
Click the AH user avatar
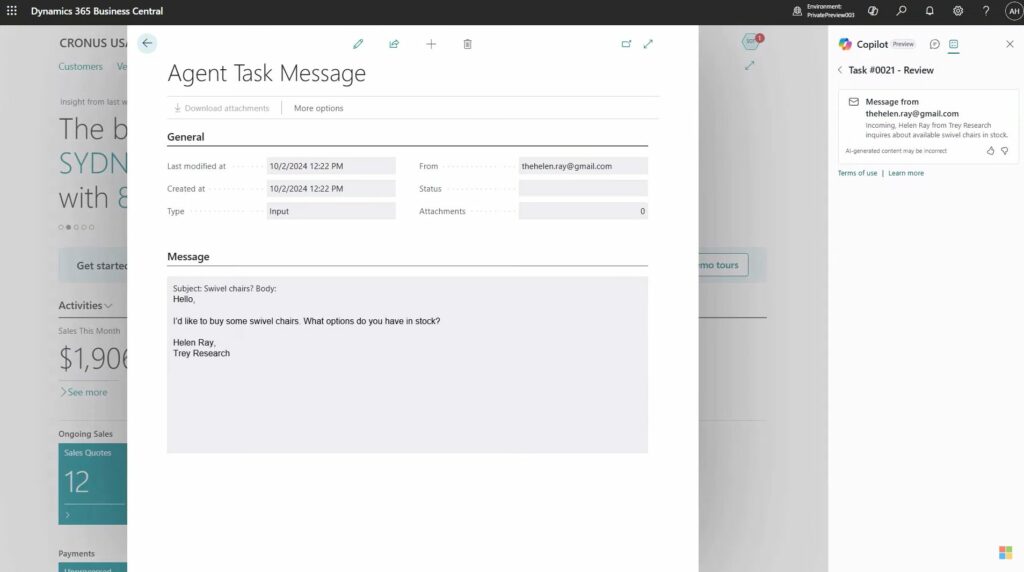(1014, 11)
